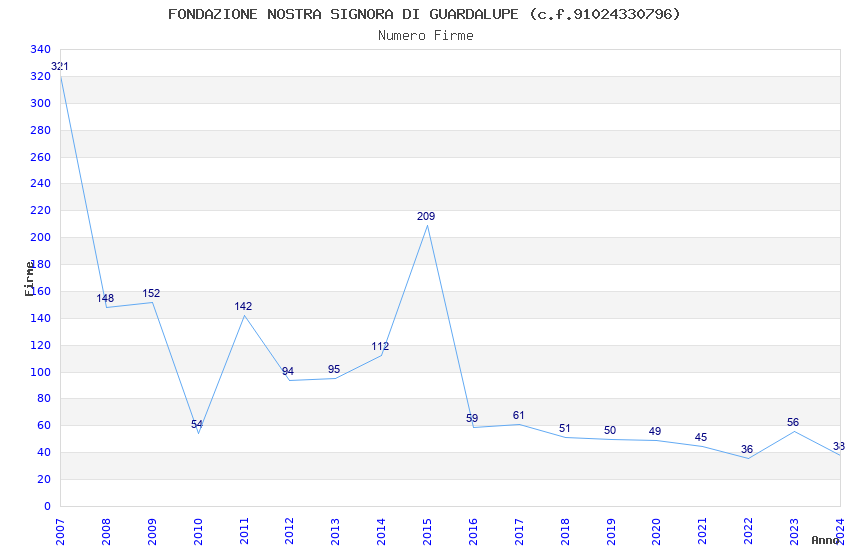Select the 321 data point label for 2007

point(60,67)
